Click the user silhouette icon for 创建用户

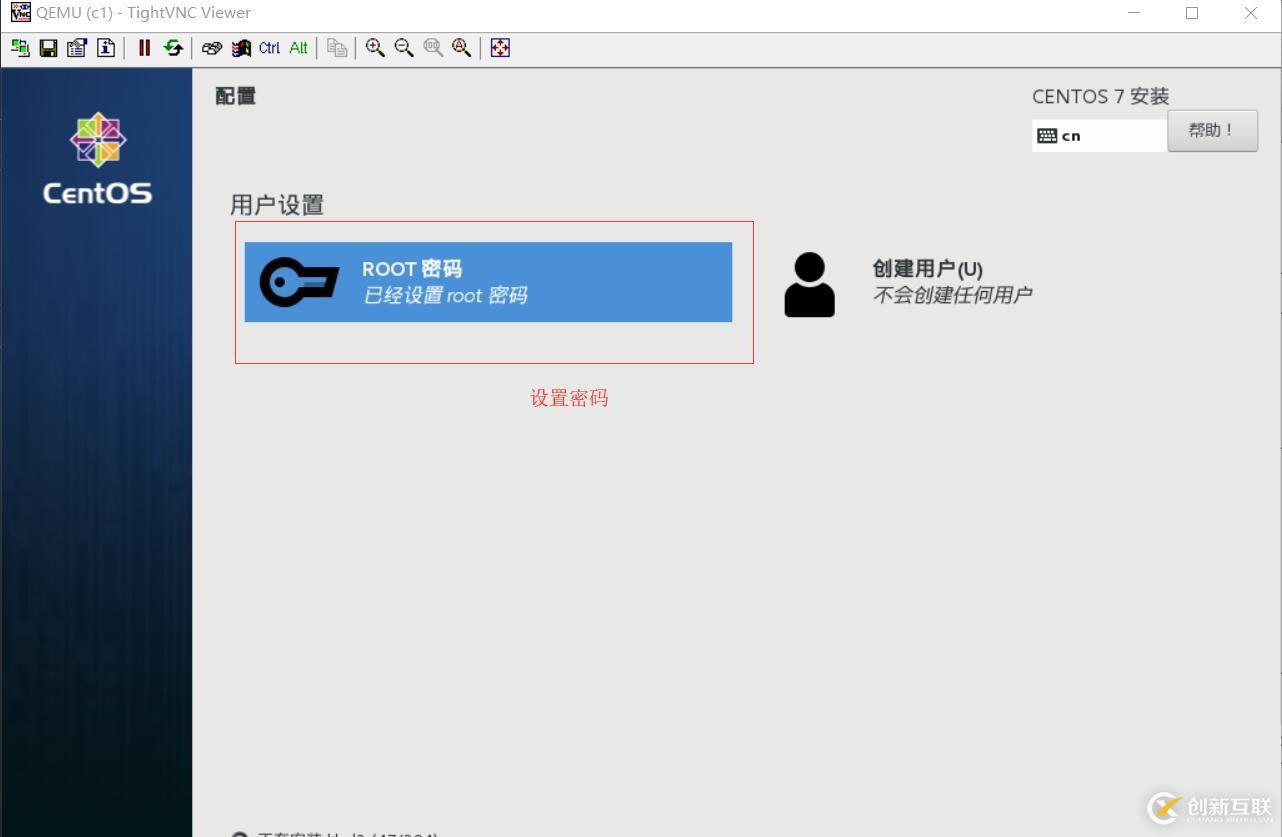point(809,285)
